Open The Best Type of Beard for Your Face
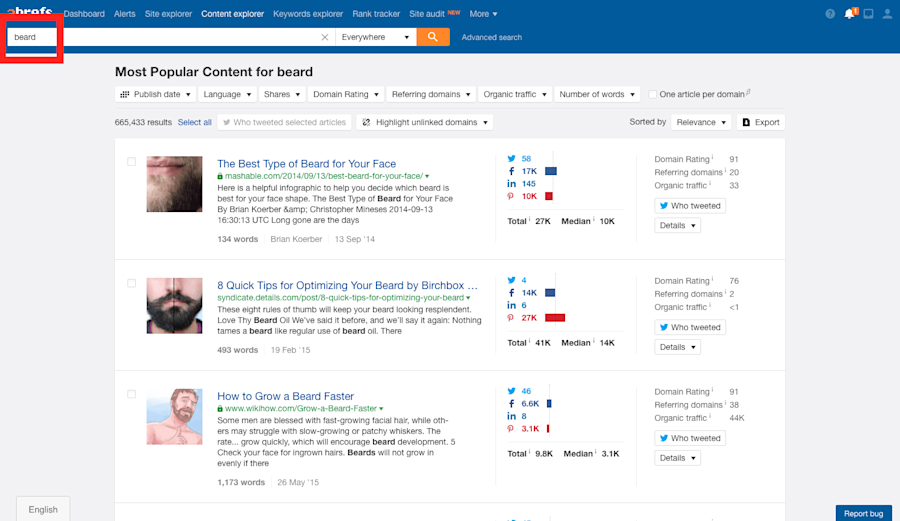The width and height of the screenshot is (900, 521). pyautogui.click(x=307, y=164)
